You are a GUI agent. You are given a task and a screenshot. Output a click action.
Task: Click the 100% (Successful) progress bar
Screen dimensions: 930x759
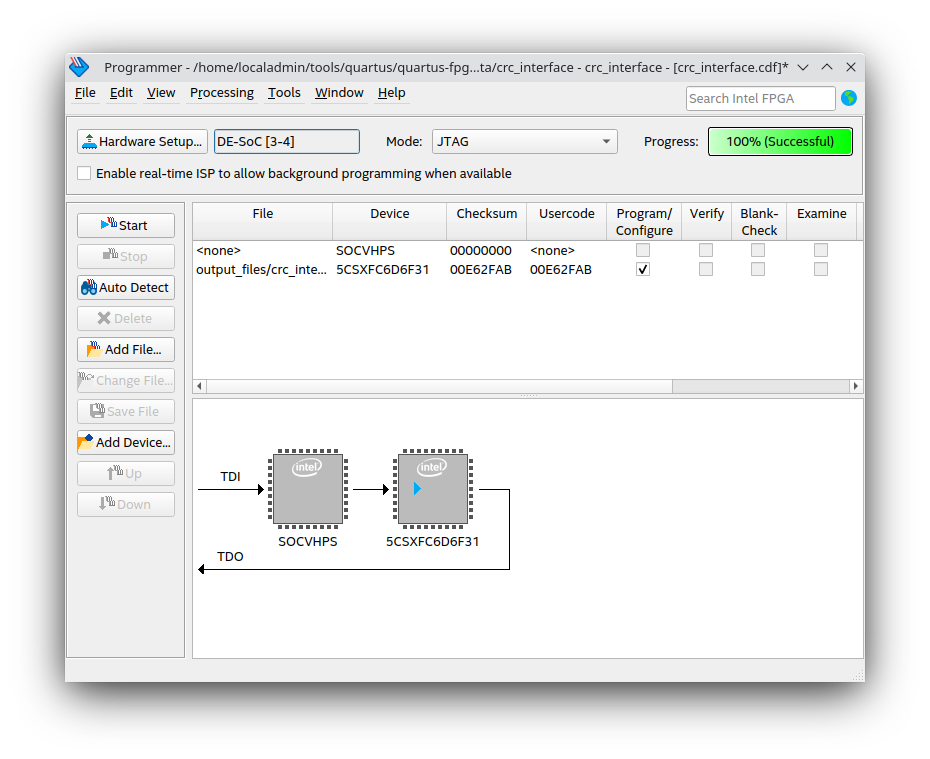tap(780, 141)
